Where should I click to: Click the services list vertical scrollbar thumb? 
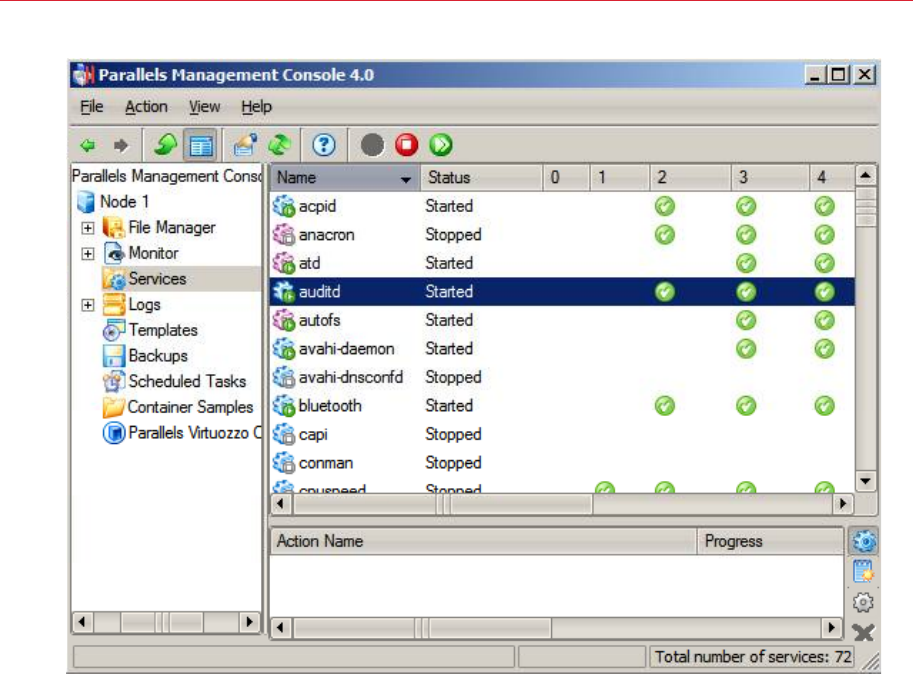coord(866,207)
